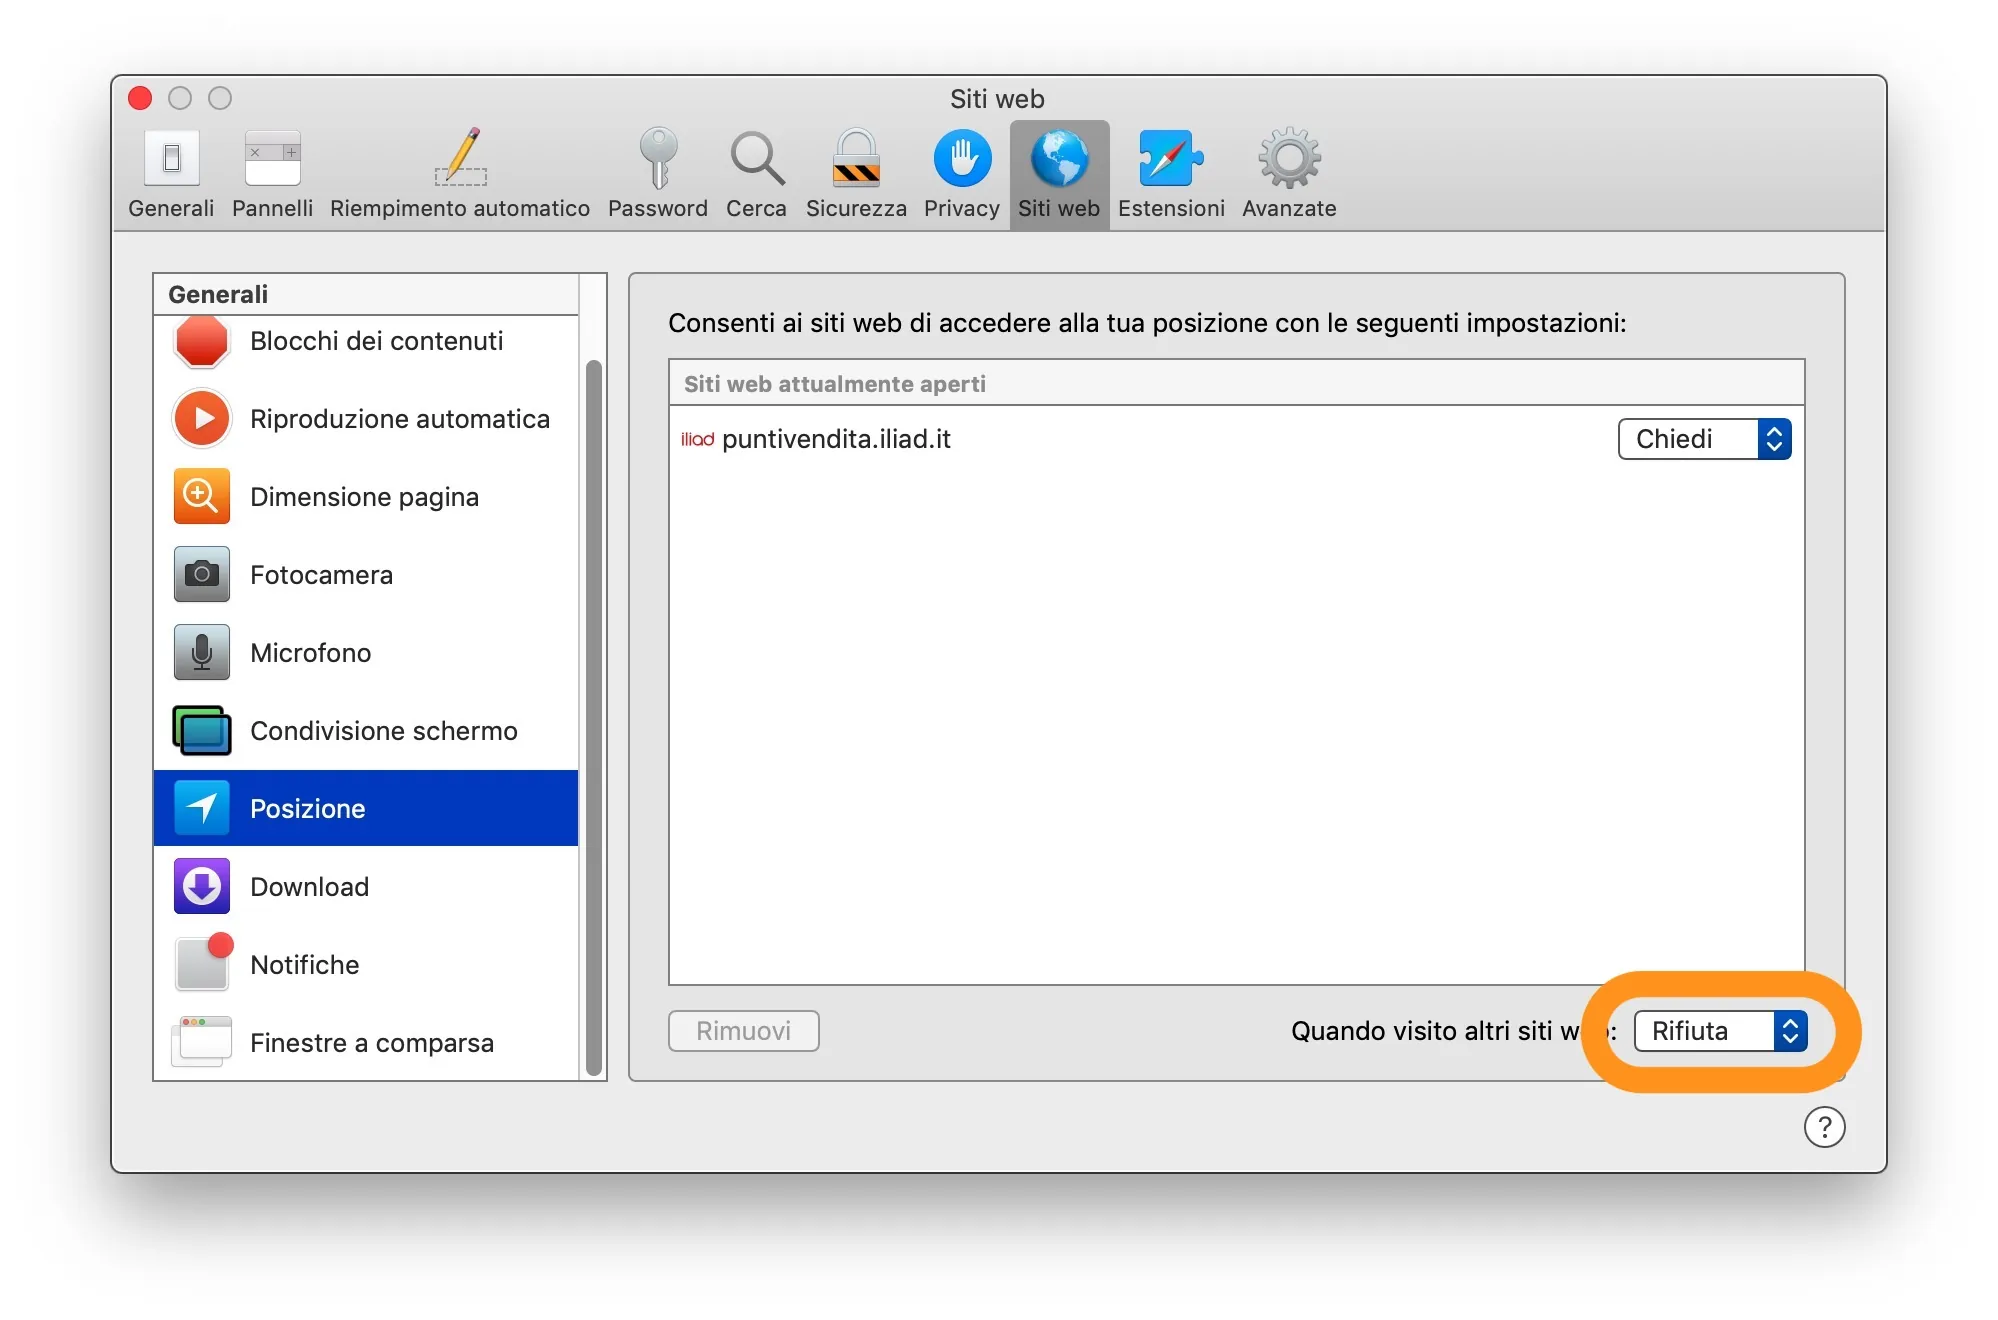Open the Privacy preferences pane
The width and height of the screenshot is (1998, 1320).
[x=960, y=172]
